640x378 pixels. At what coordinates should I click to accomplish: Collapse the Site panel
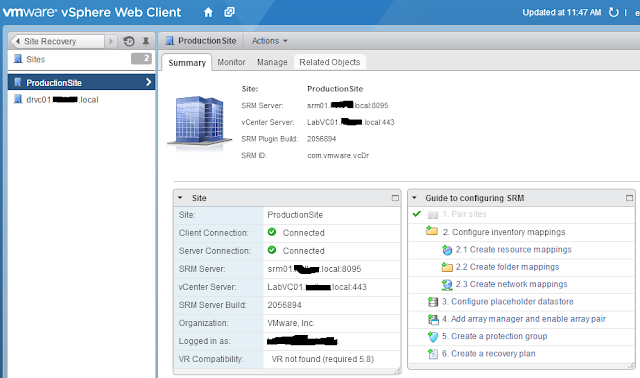pyautogui.click(x=180, y=198)
